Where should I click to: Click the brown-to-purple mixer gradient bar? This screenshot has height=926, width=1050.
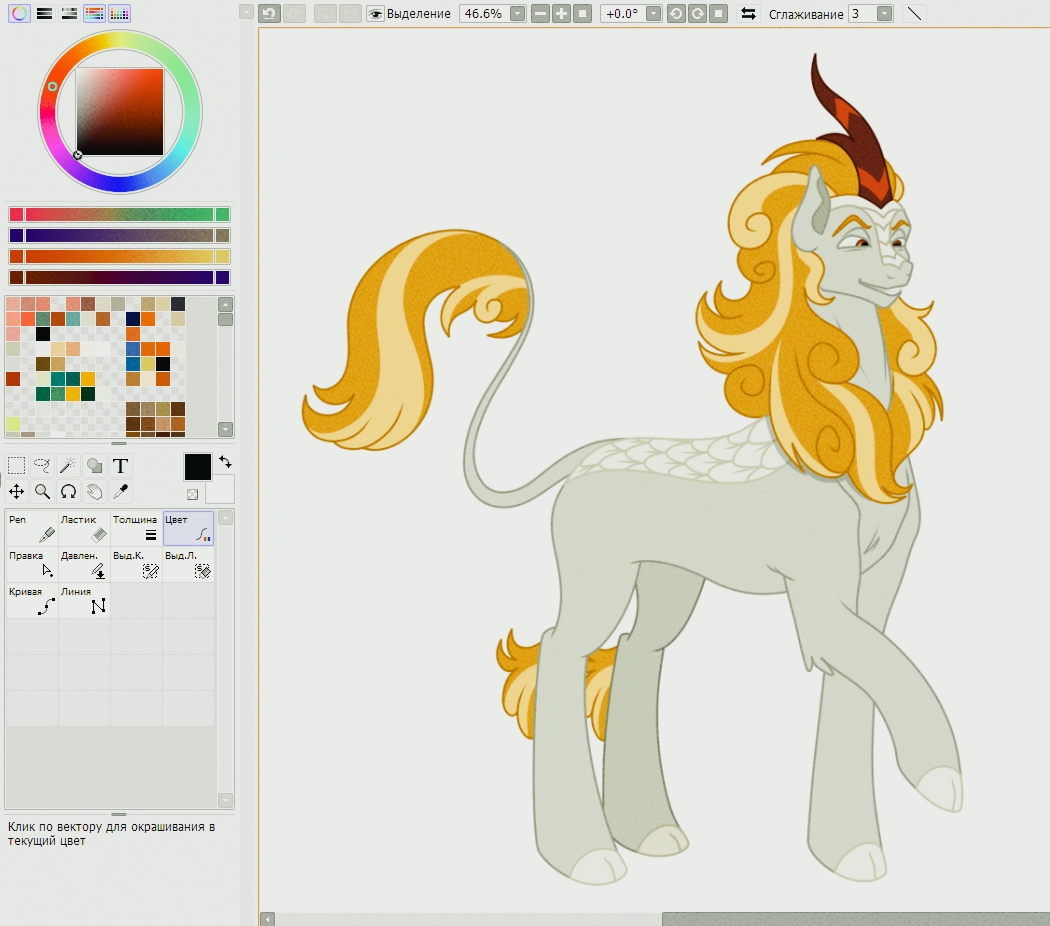tap(120, 277)
